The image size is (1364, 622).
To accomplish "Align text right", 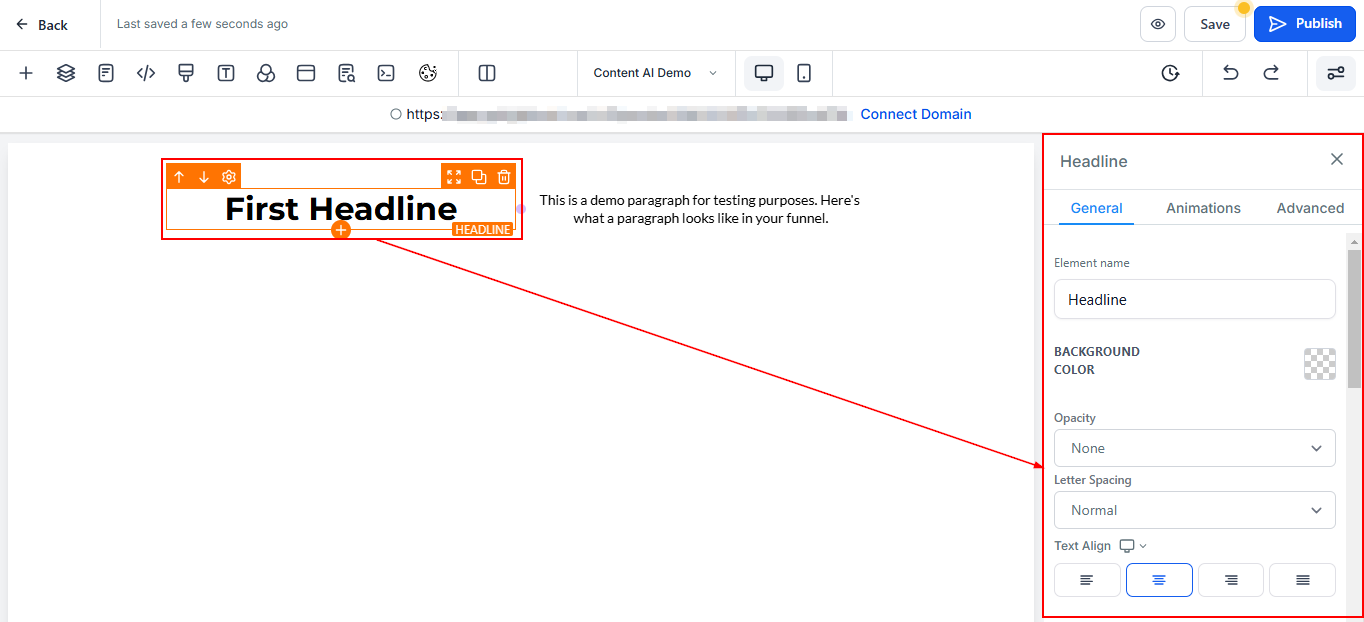I will [x=1231, y=580].
